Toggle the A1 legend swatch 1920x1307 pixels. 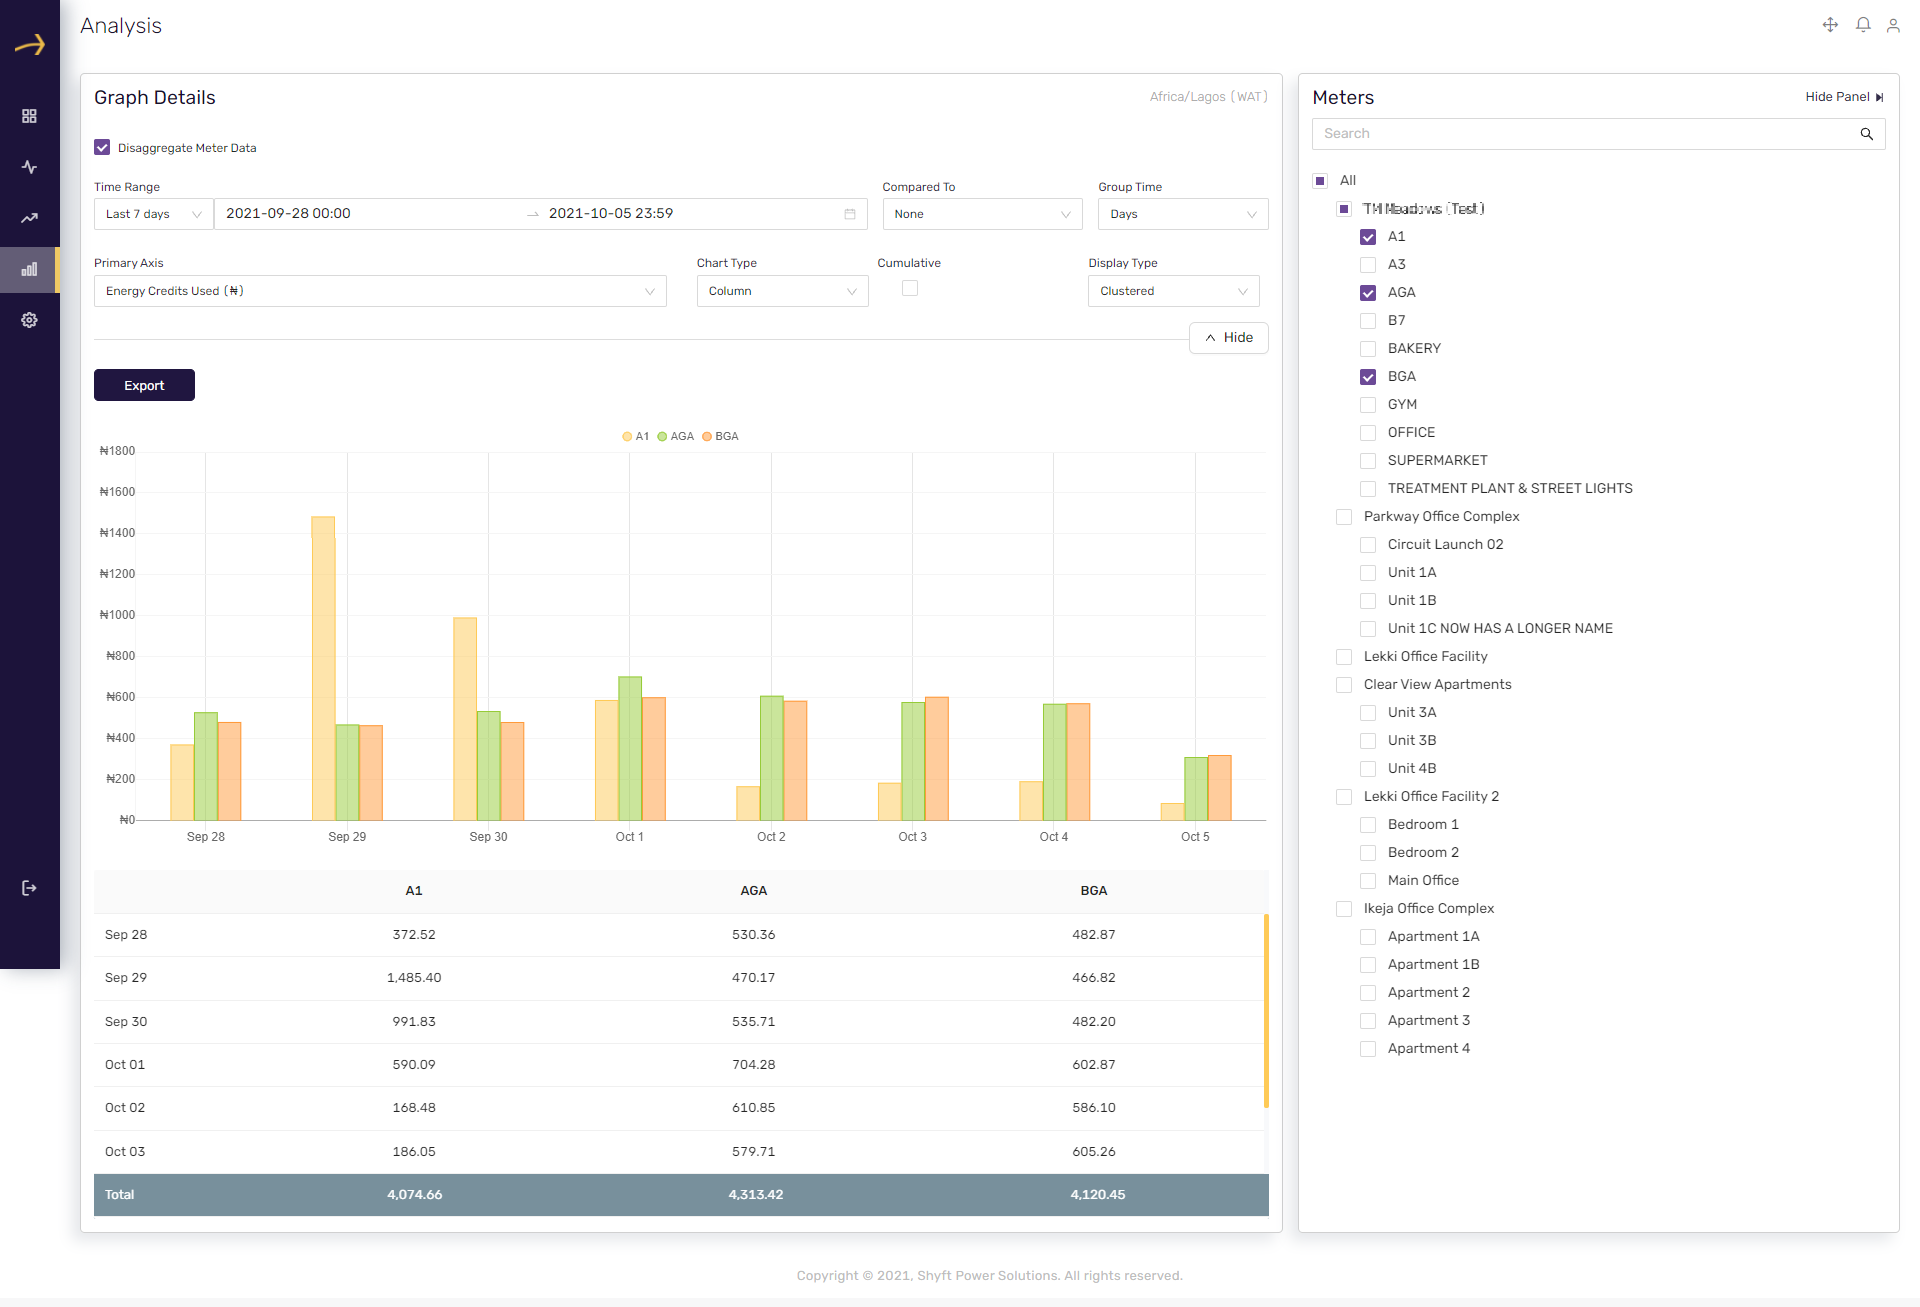point(627,437)
